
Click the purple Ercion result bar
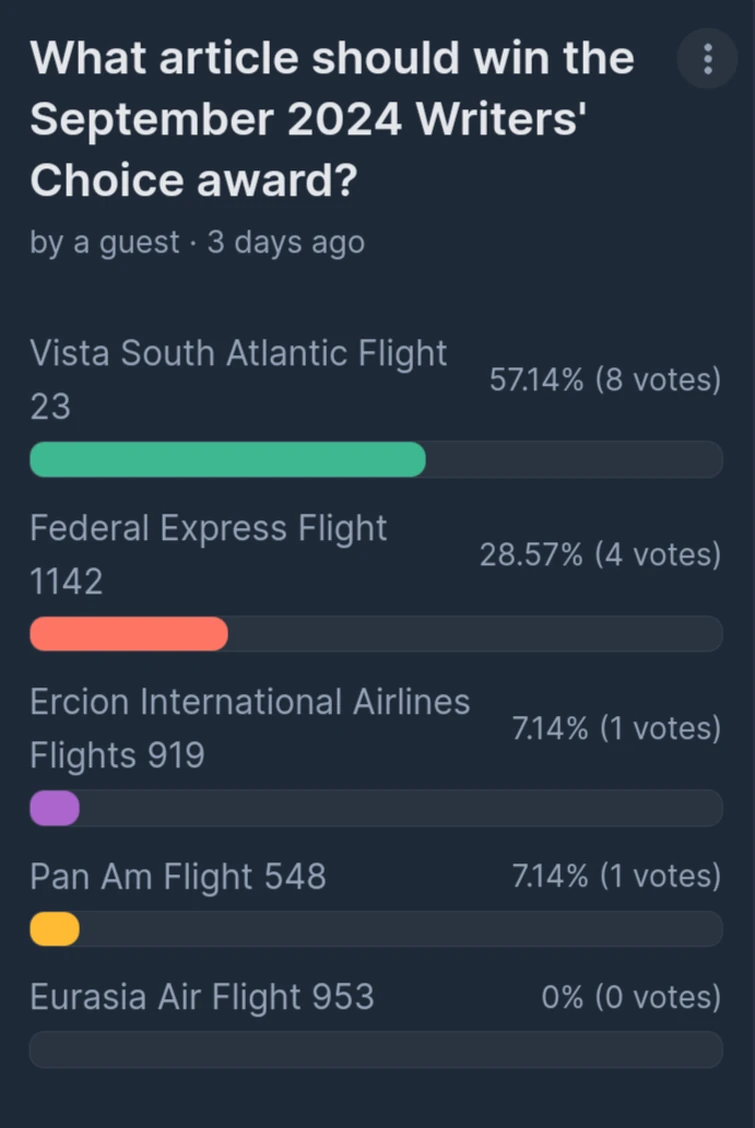(x=54, y=807)
